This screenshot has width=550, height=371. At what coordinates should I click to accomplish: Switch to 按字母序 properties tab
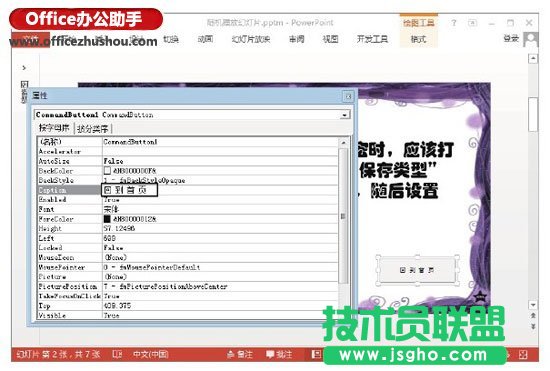coord(54,128)
